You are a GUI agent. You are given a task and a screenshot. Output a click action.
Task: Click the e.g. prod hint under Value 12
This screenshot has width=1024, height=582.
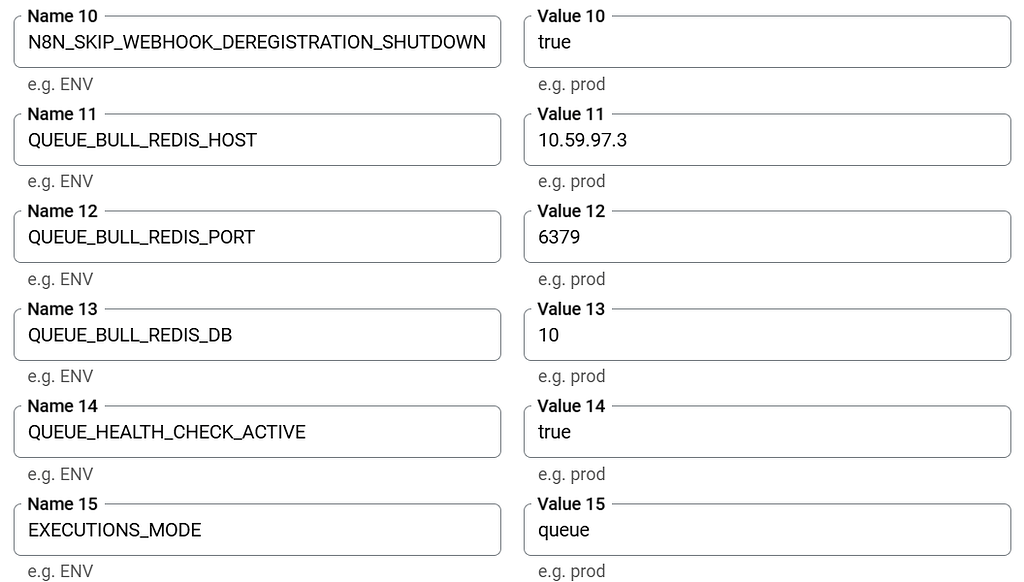coord(571,279)
